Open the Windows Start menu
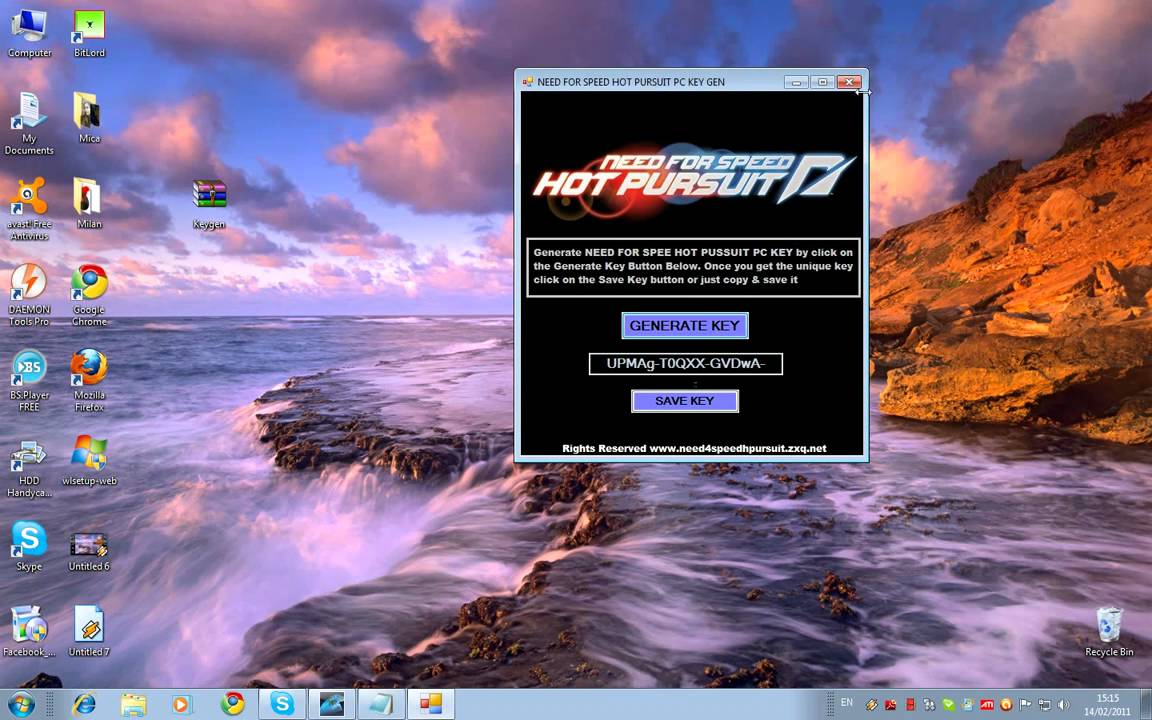Screen dimensions: 1152x720 [x=21, y=705]
